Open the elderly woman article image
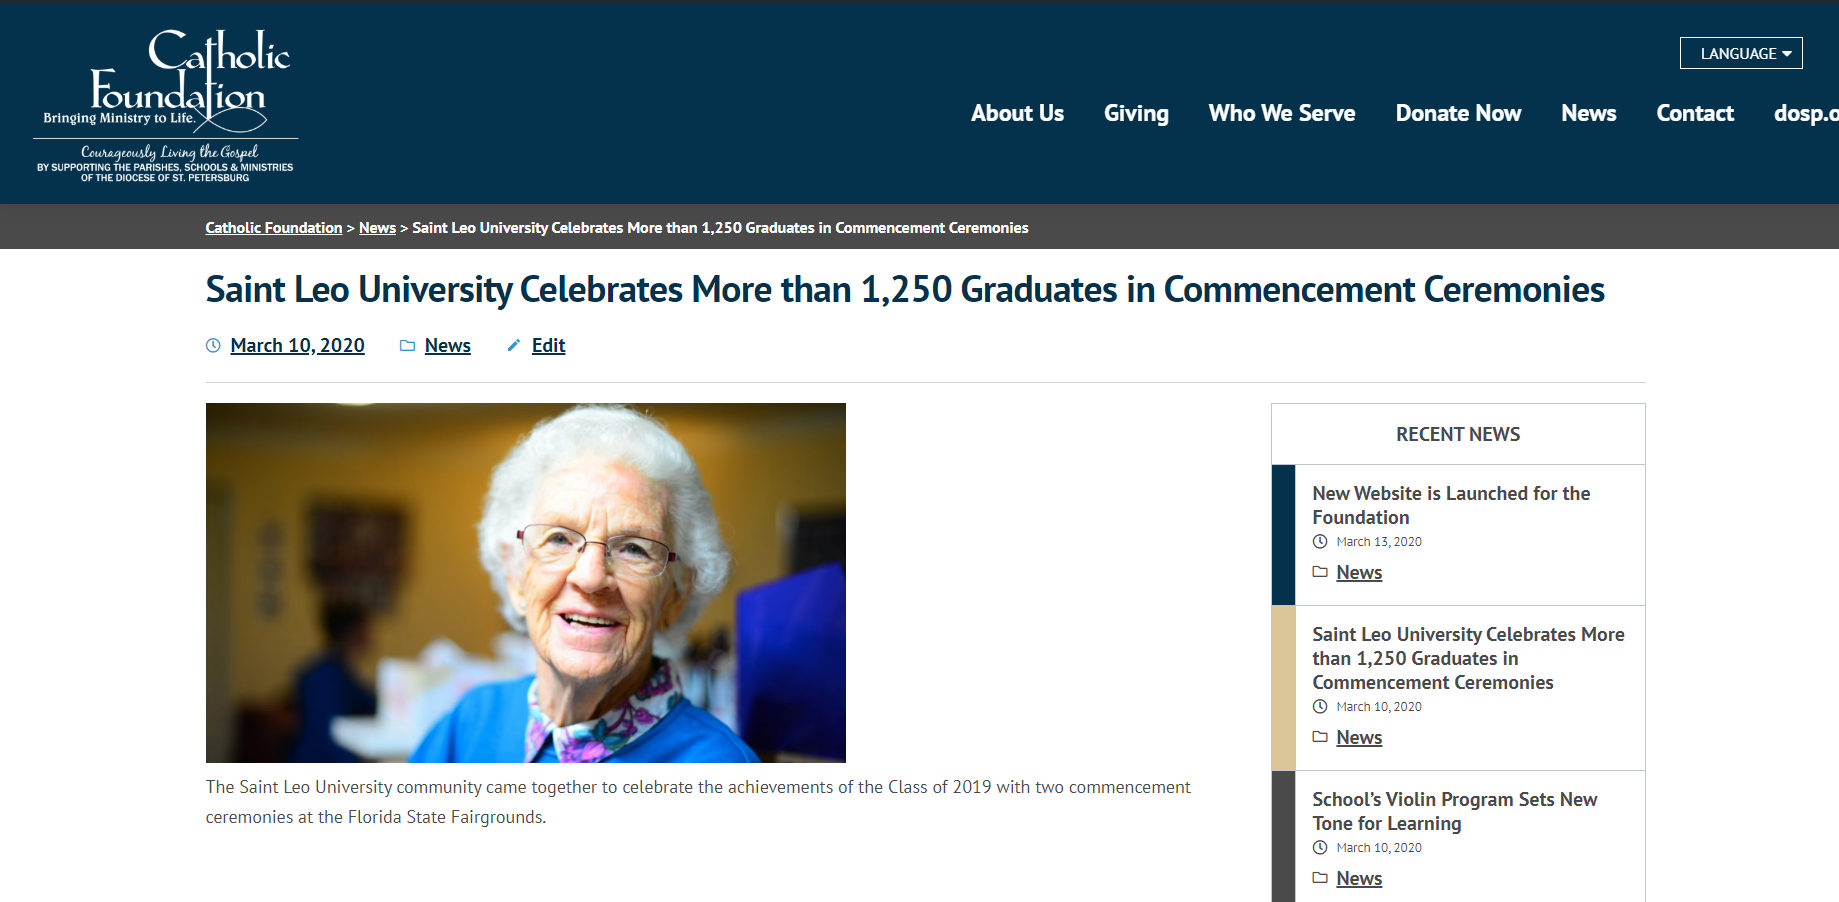Viewport: 1839px width, 902px height. tap(526, 583)
